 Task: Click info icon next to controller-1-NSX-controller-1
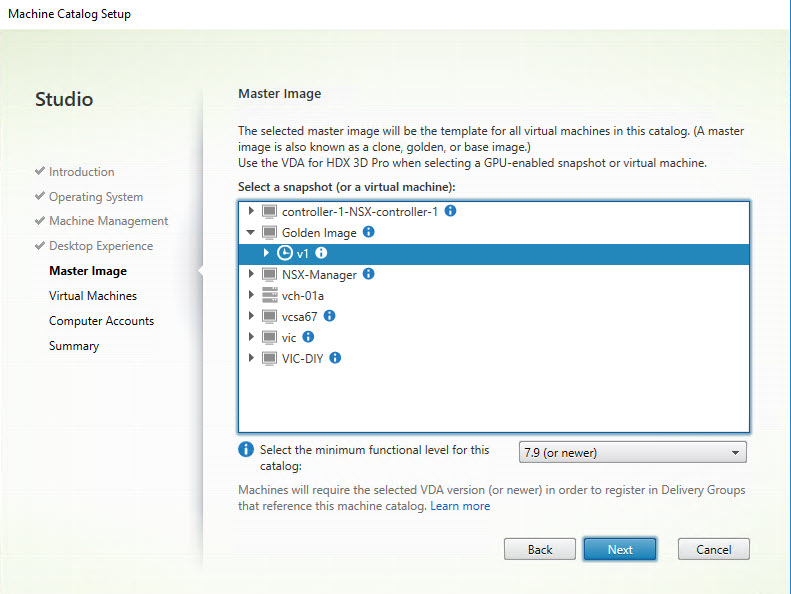coord(450,212)
